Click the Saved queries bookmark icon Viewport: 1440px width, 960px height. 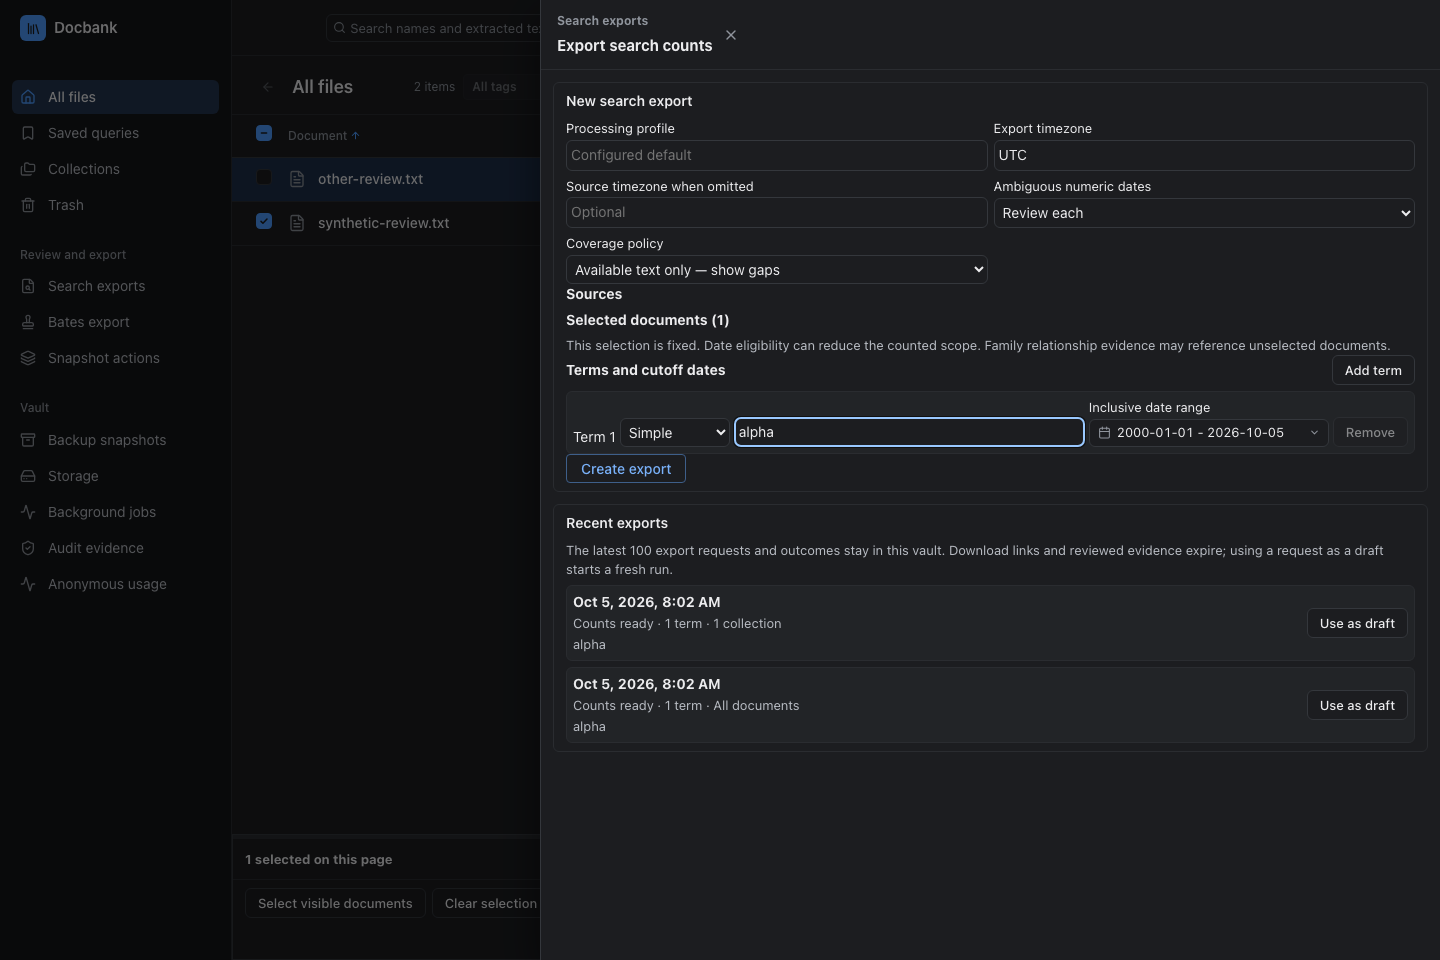pos(28,133)
